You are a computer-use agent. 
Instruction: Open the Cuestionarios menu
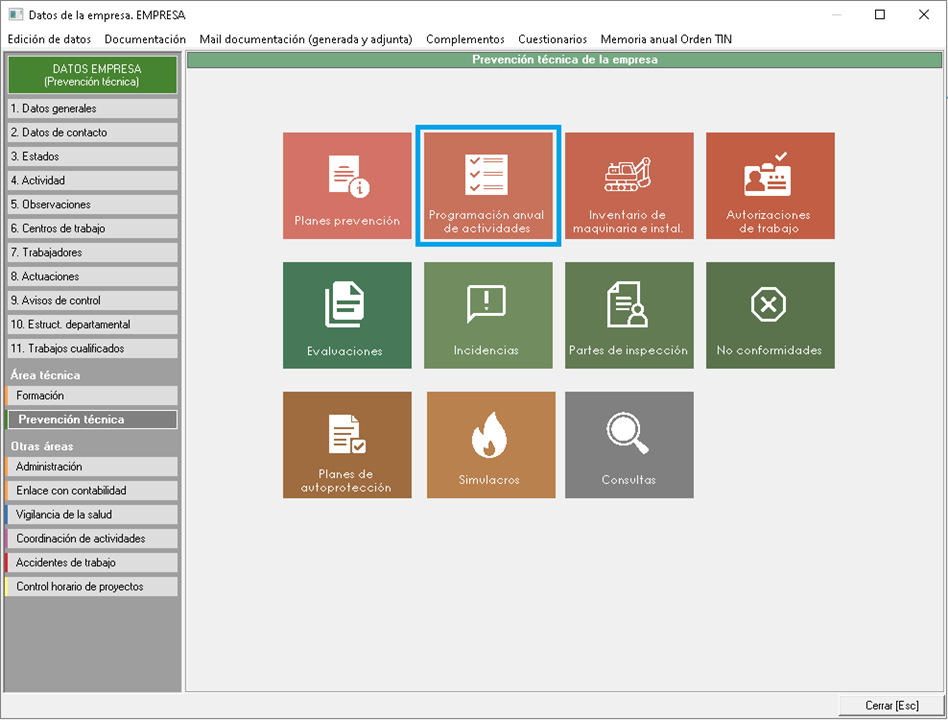pos(552,39)
